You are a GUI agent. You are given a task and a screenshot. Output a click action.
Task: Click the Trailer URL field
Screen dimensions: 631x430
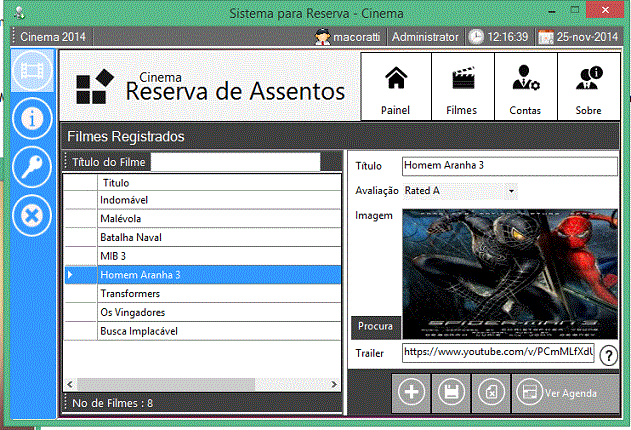point(498,353)
